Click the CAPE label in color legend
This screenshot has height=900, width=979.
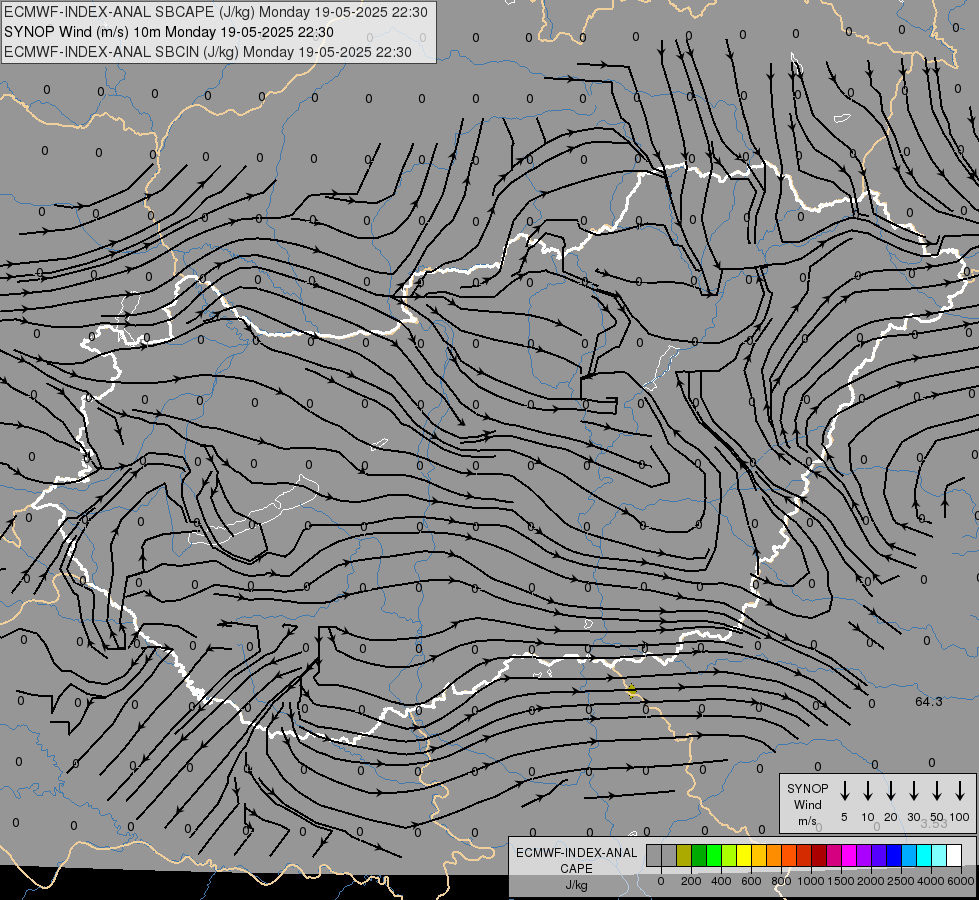coord(576,869)
